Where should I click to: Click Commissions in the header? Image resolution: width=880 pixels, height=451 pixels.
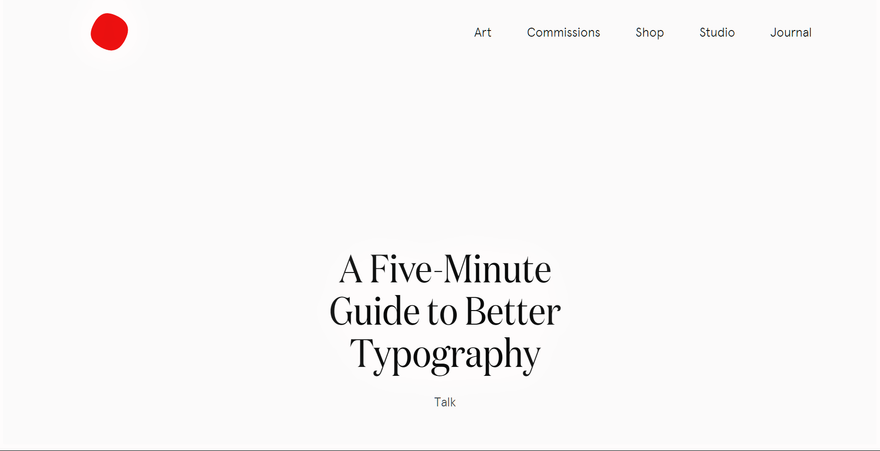click(x=563, y=33)
